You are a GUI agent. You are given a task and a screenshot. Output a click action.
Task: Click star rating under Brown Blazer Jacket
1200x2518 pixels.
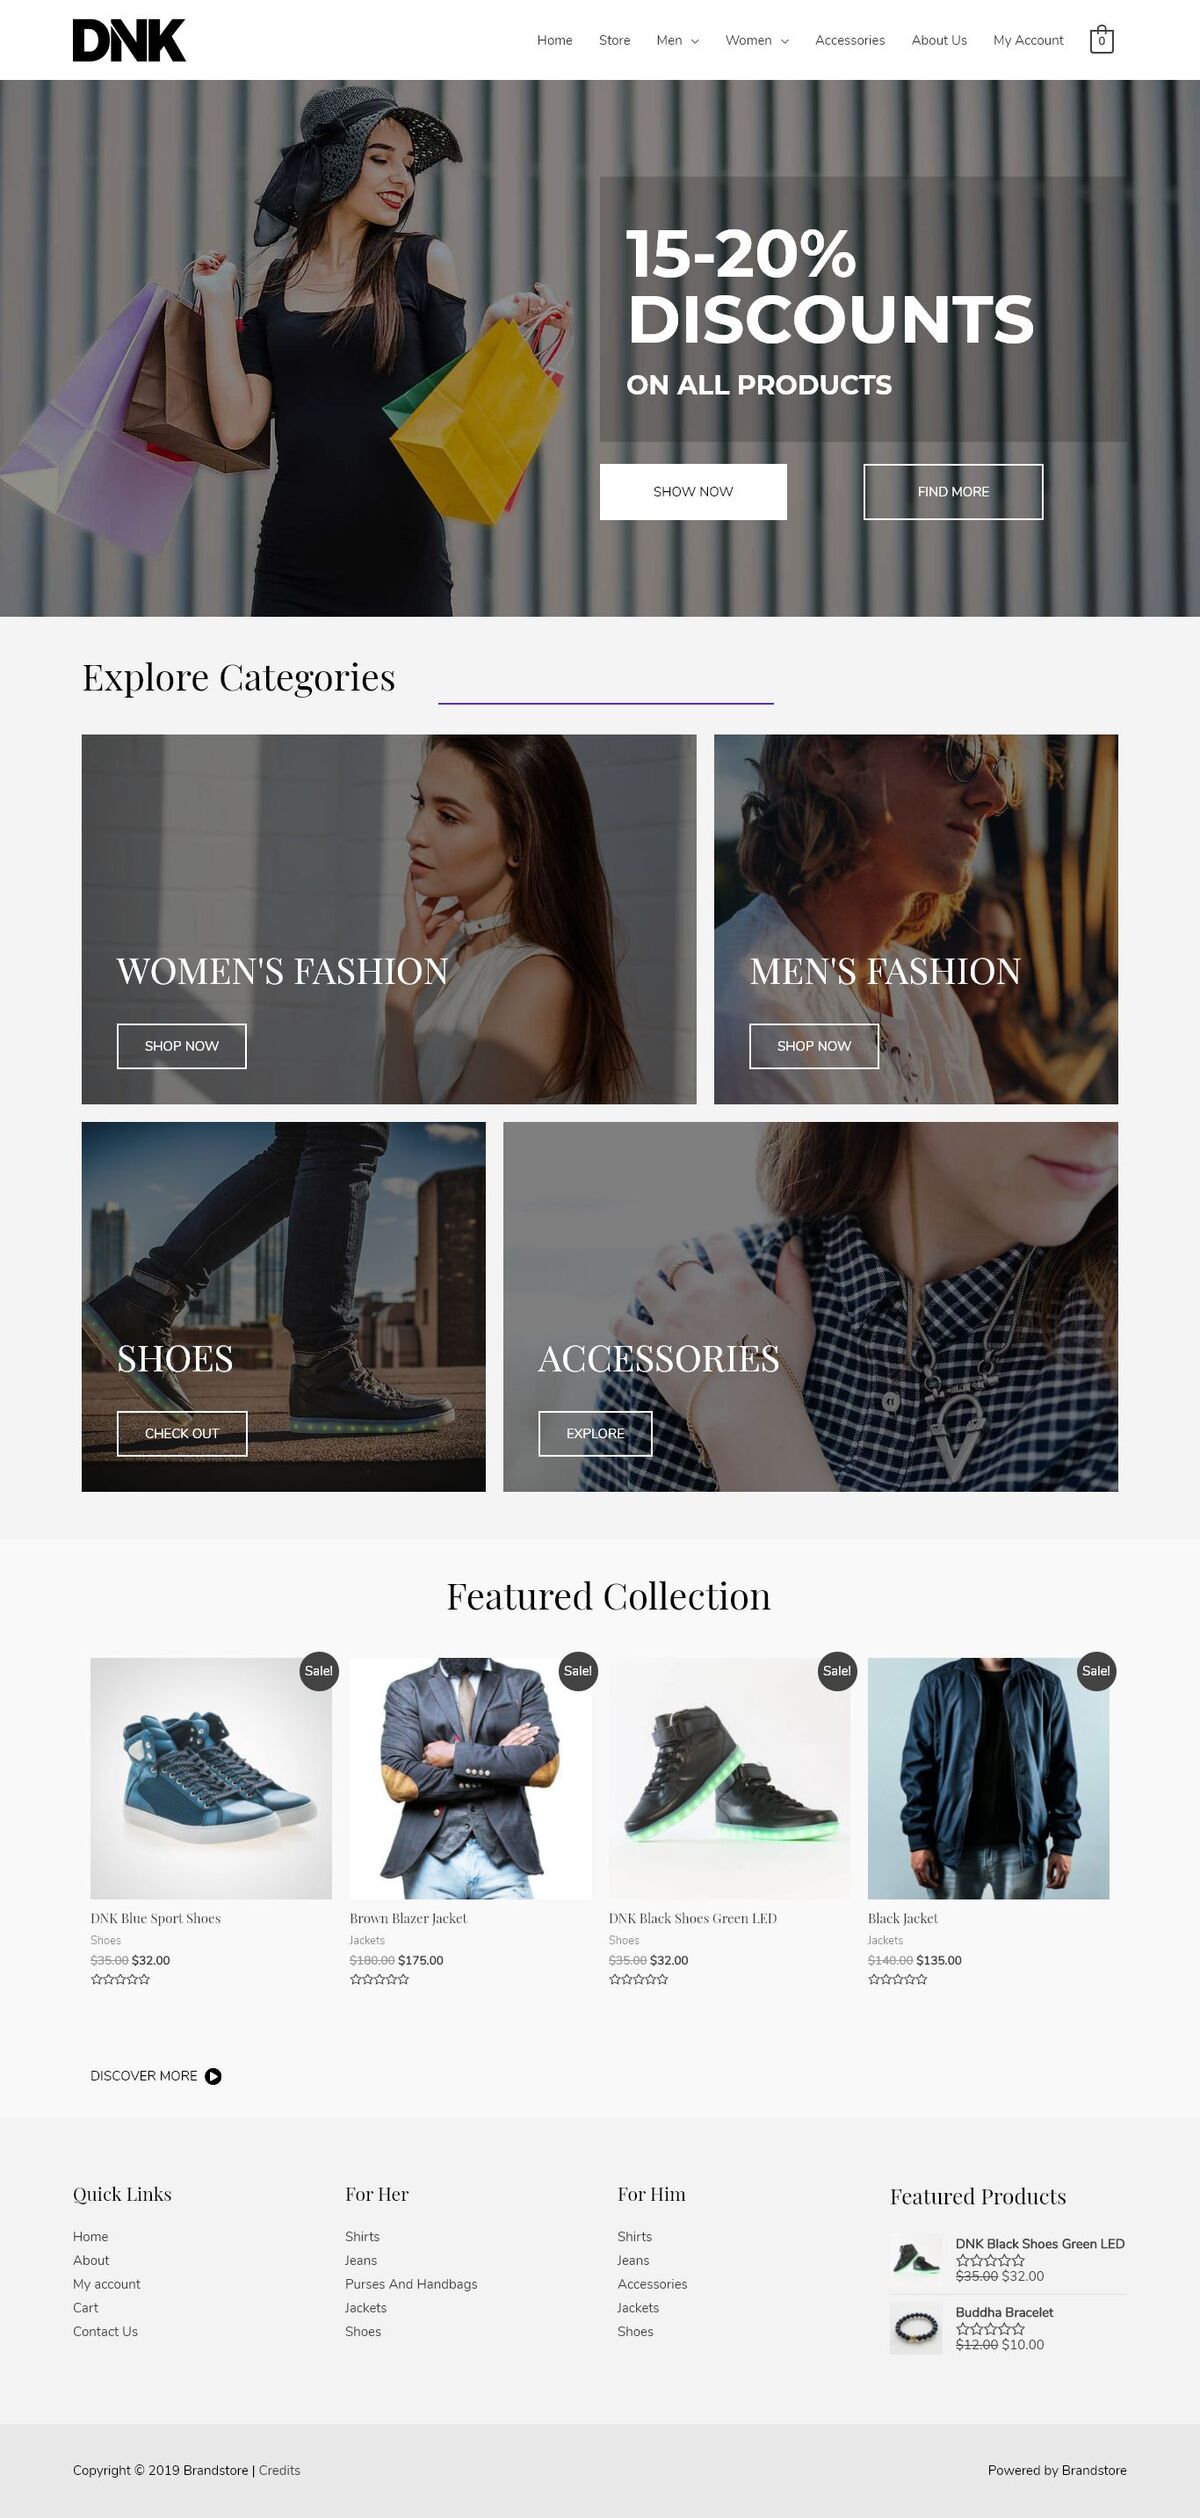pos(379,1979)
